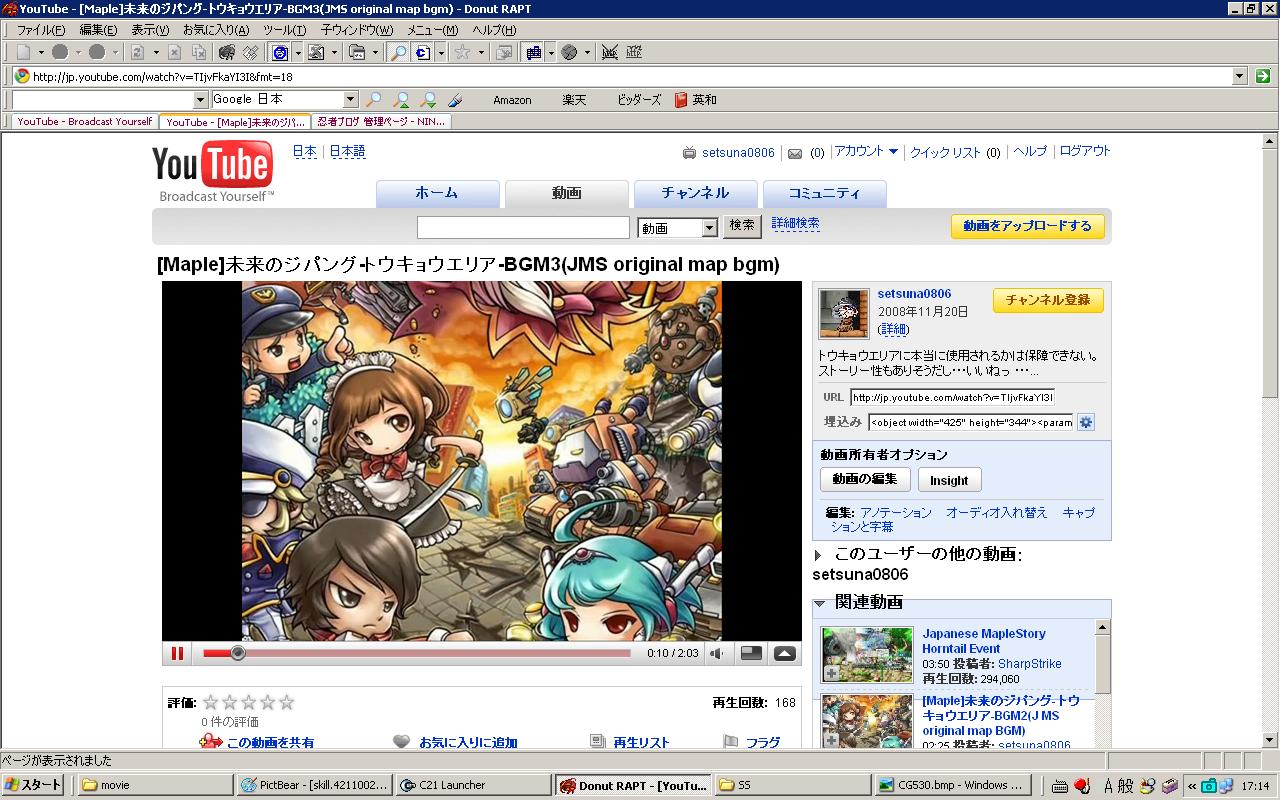Open the 動画 search category dropdown
The height and width of the screenshot is (800, 1280).
pyautogui.click(x=678, y=228)
